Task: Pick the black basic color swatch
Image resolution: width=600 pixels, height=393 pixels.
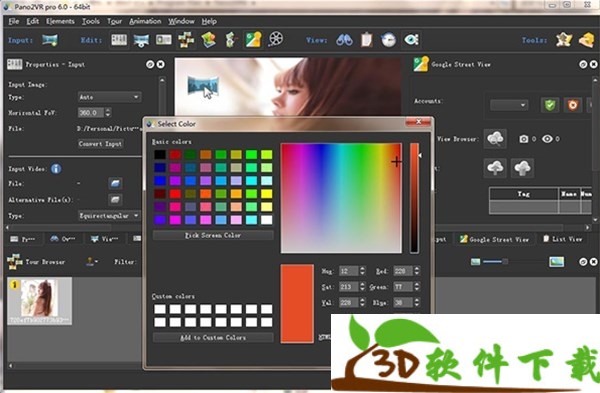Action: [160, 154]
